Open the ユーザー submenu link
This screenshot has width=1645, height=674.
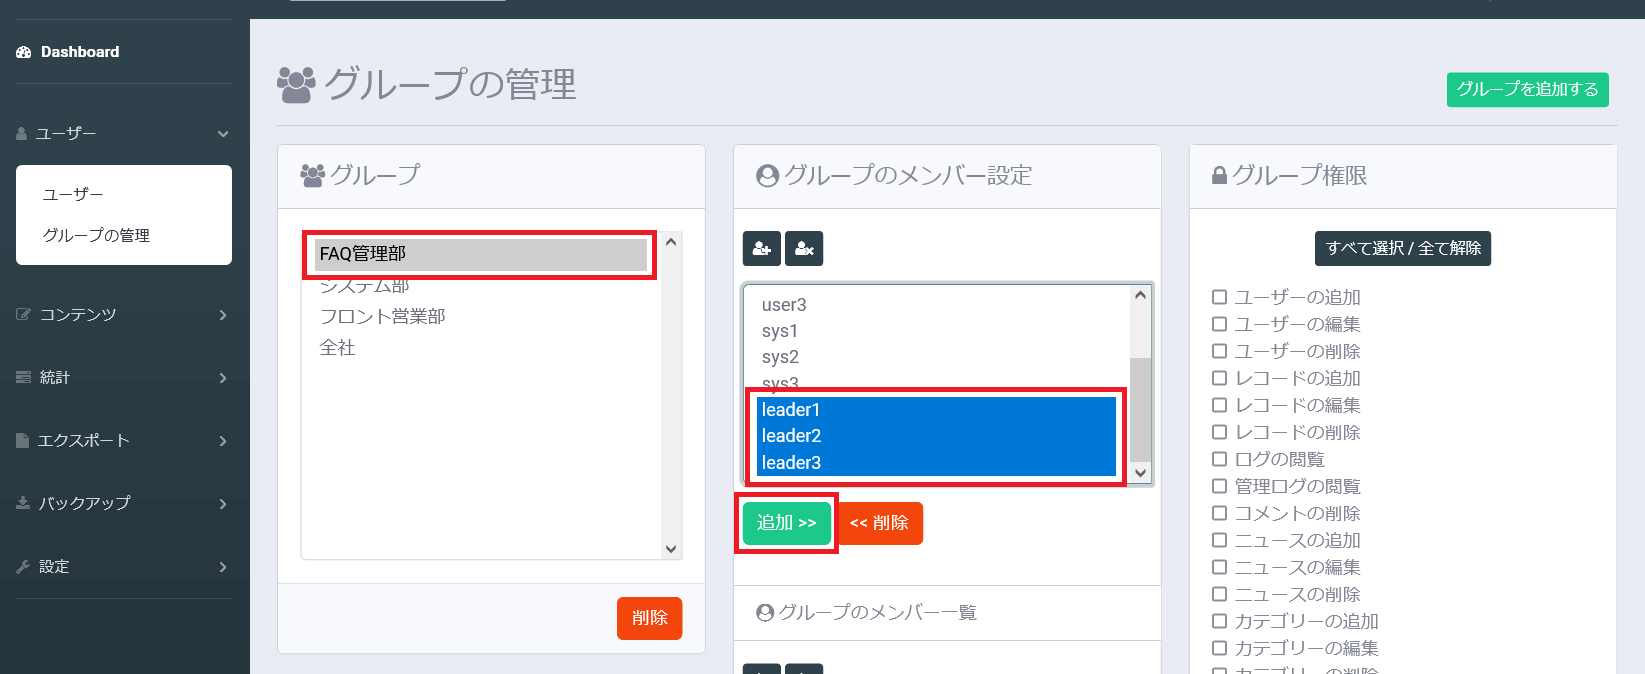point(73,194)
